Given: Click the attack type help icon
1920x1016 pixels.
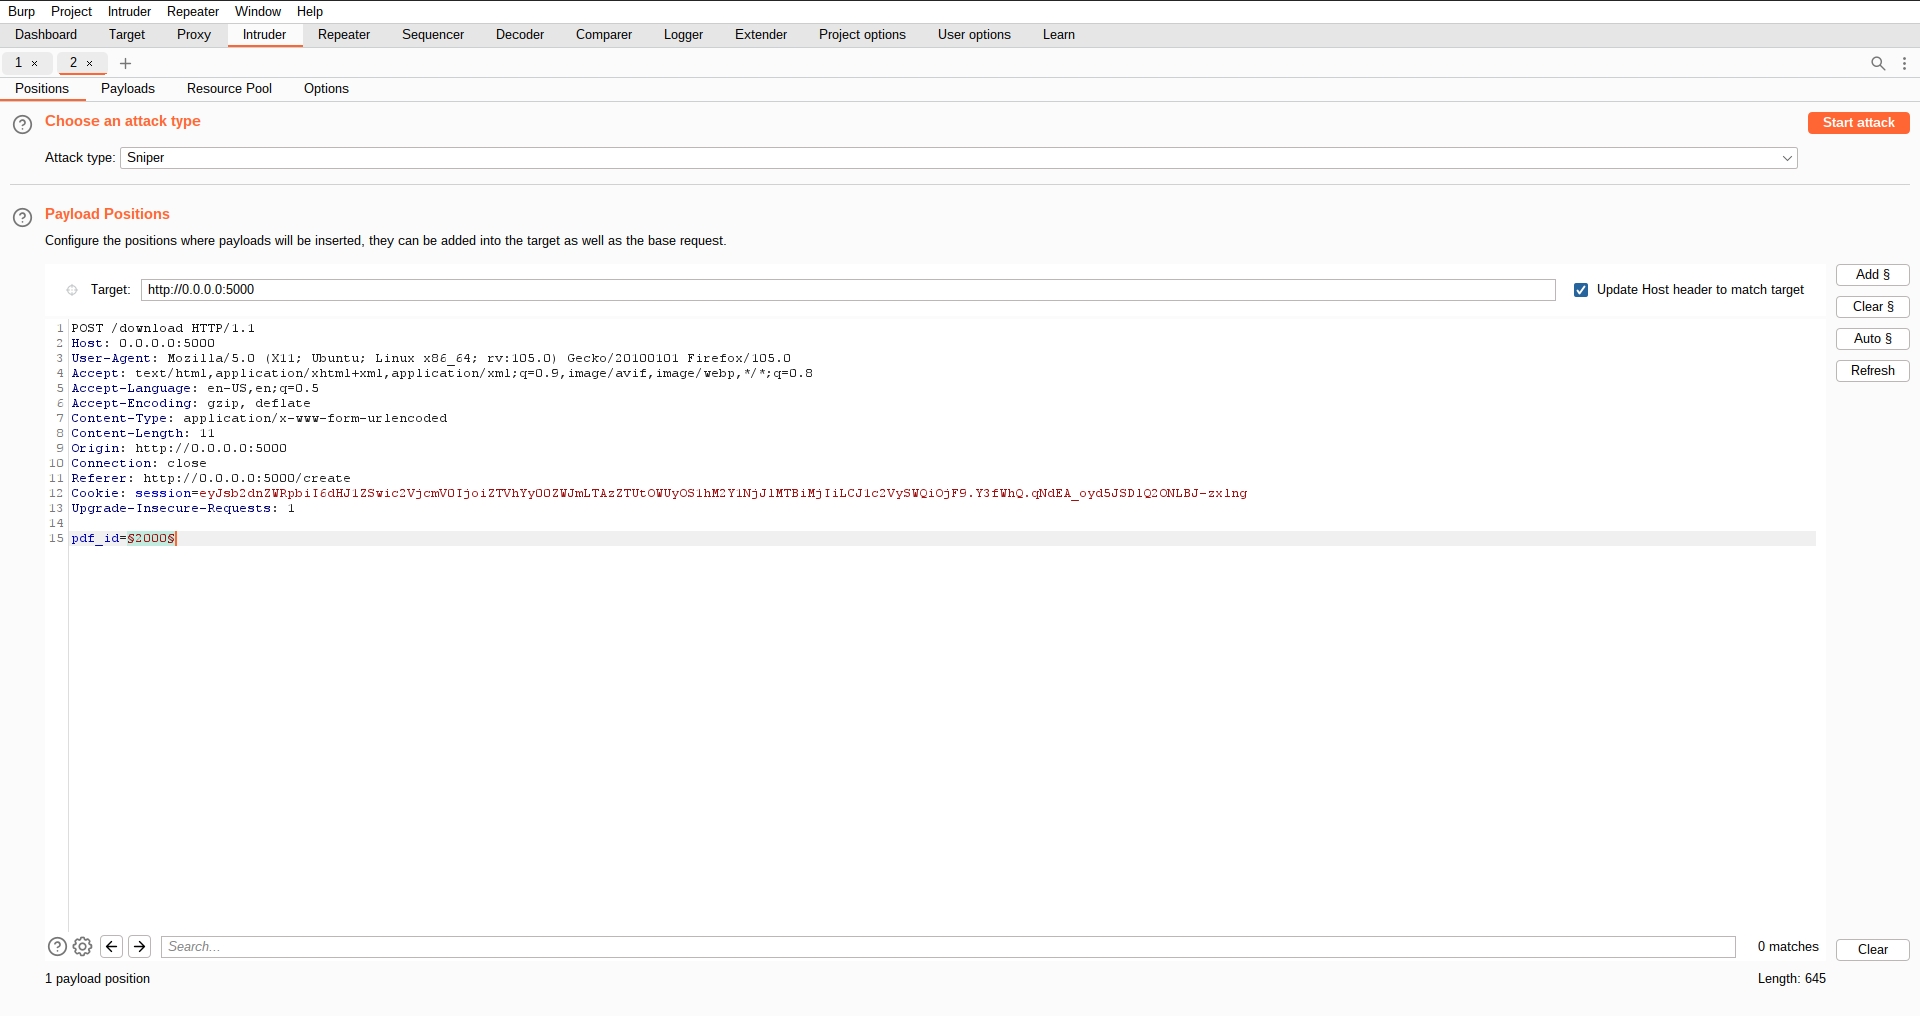Looking at the screenshot, I should 22,124.
